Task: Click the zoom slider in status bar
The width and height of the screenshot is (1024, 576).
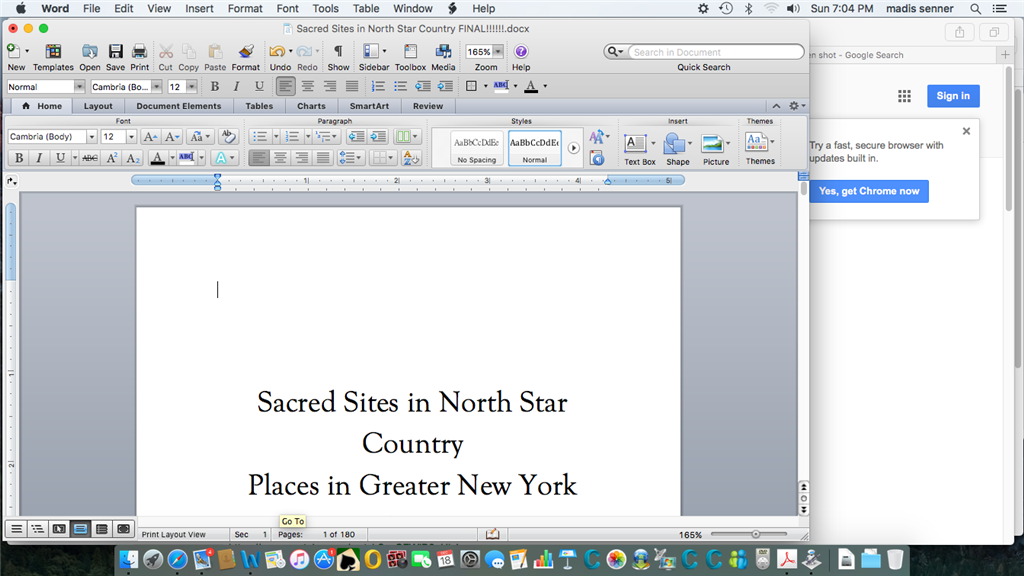Action: [748, 534]
